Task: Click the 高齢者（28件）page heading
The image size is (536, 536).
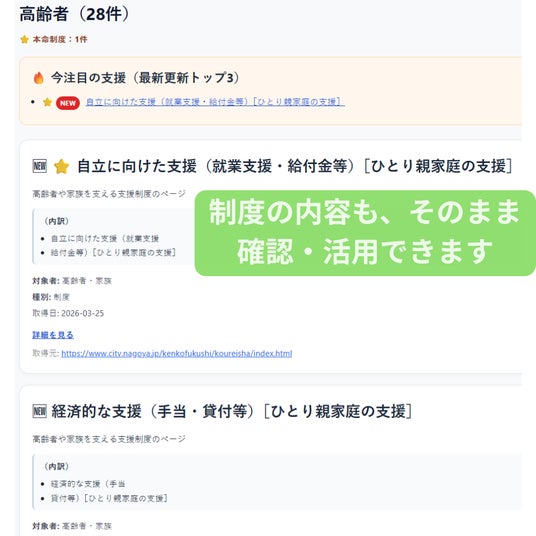Action: pos(74,14)
